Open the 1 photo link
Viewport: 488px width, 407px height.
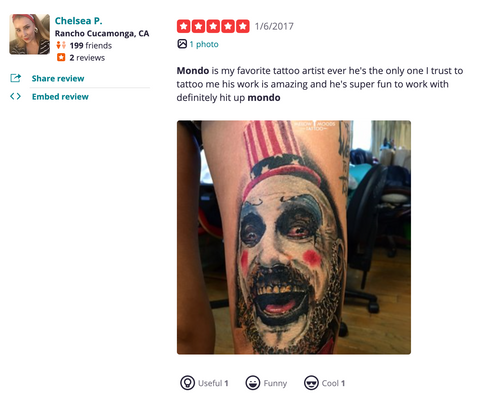pos(204,44)
